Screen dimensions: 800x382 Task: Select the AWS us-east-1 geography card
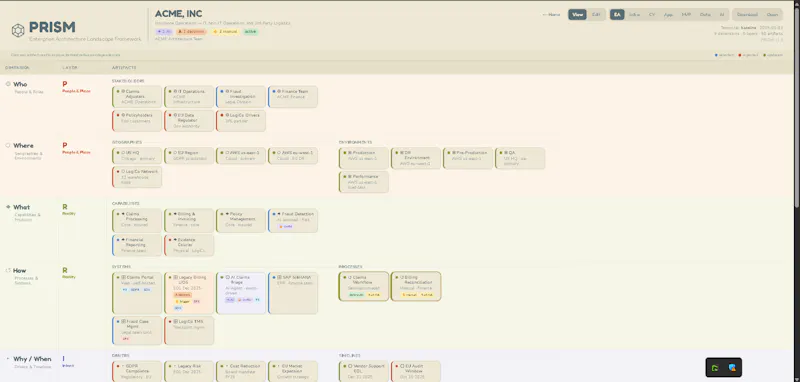pos(241,156)
